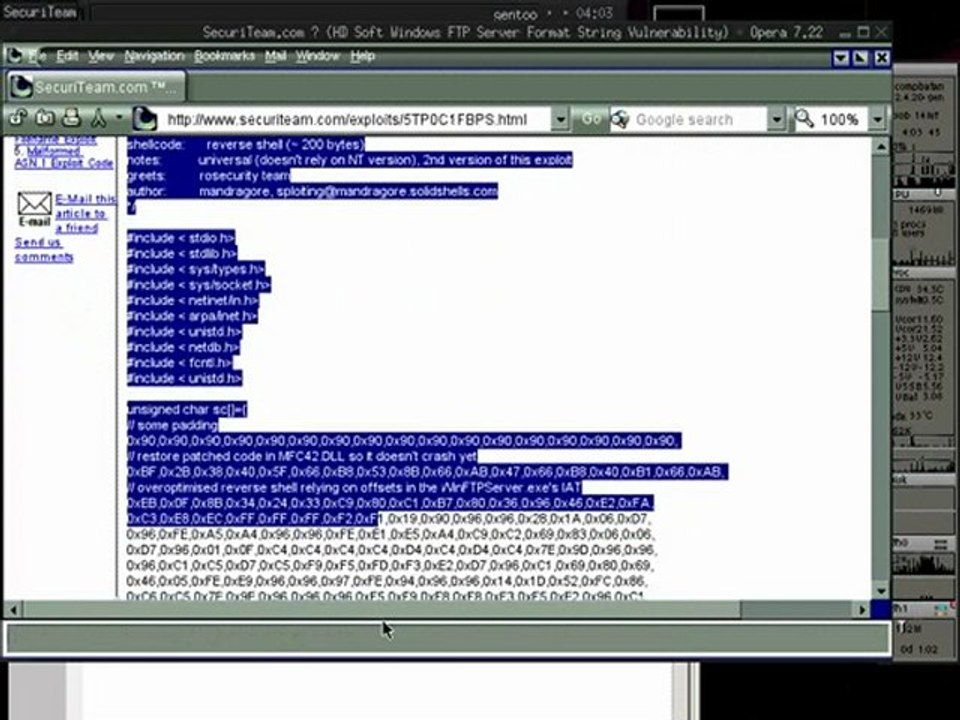Screen dimensions: 960x720
Task: Click the horizontal scrollbar thumb
Action: pyautogui.click(x=381, y=609)
